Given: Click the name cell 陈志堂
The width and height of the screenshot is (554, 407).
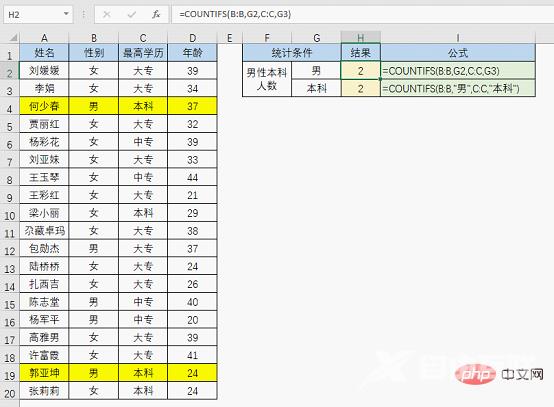Looking at the screenshot, I should [44, 302].
